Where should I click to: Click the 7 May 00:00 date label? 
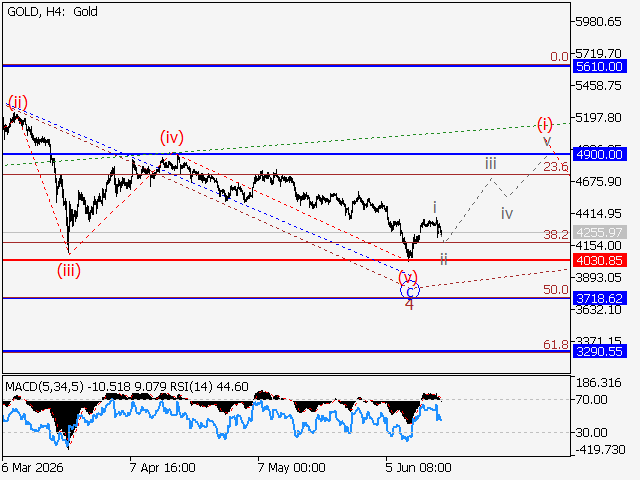click(291, 467)
